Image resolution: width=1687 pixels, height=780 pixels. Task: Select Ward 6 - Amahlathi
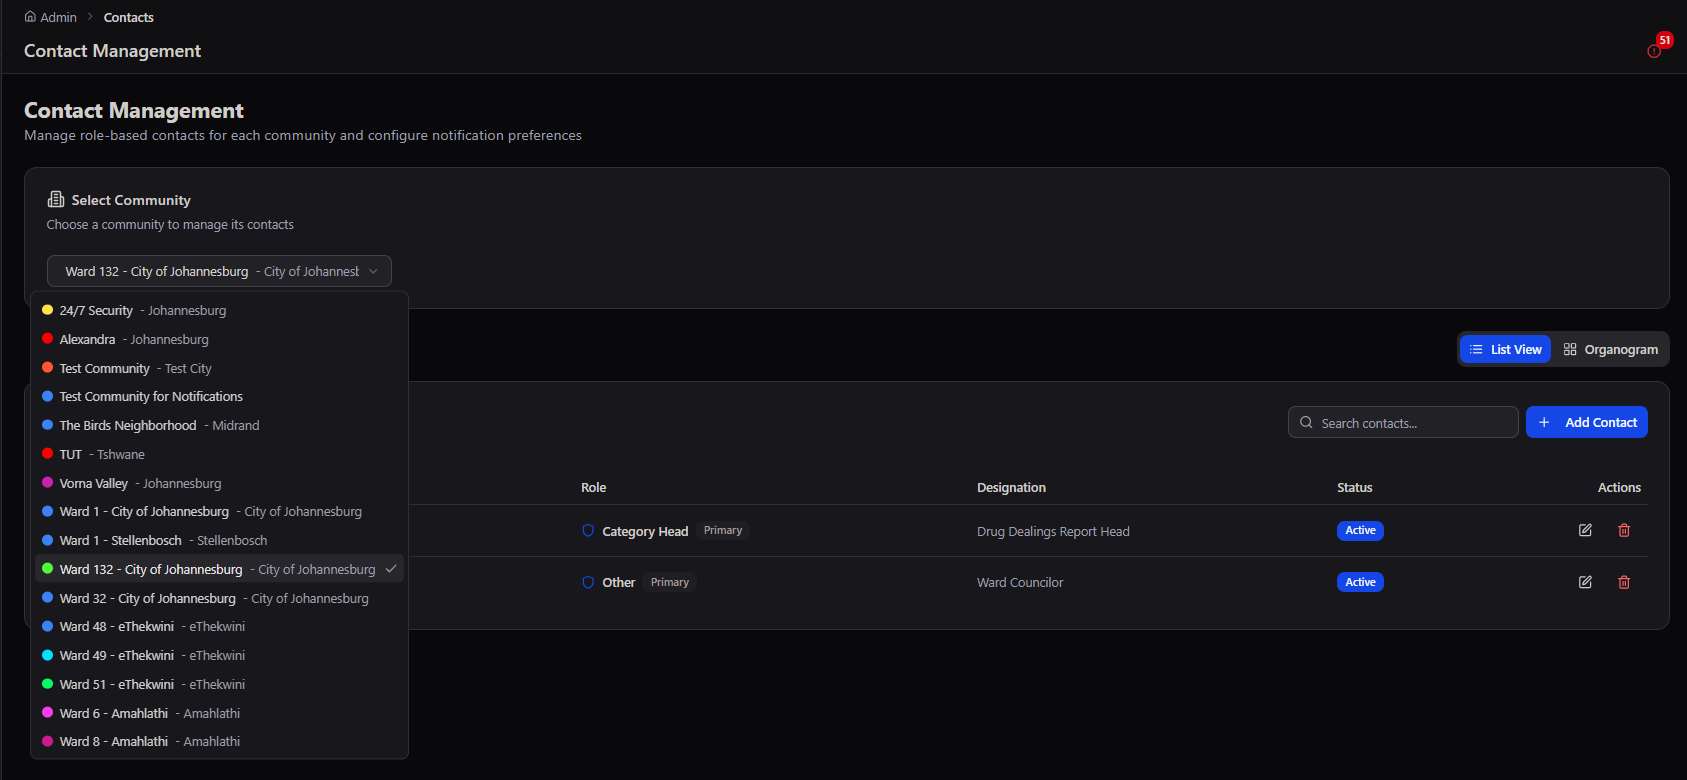(x=219, y=714)
